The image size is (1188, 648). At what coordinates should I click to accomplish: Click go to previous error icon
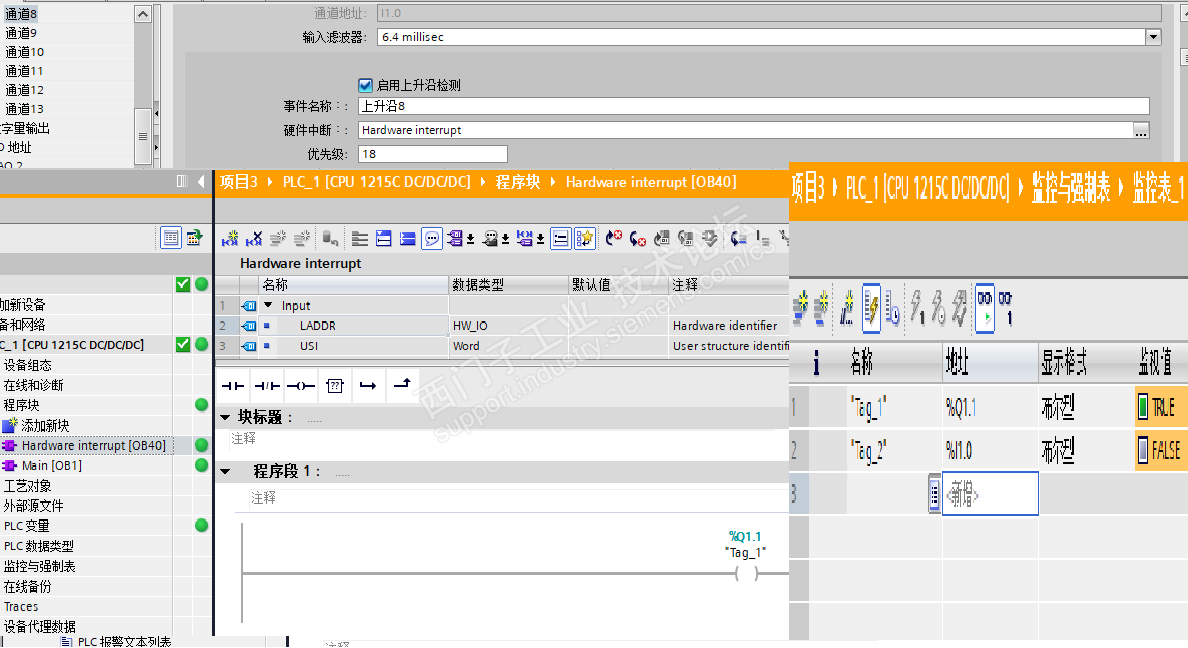click(614, 239)
